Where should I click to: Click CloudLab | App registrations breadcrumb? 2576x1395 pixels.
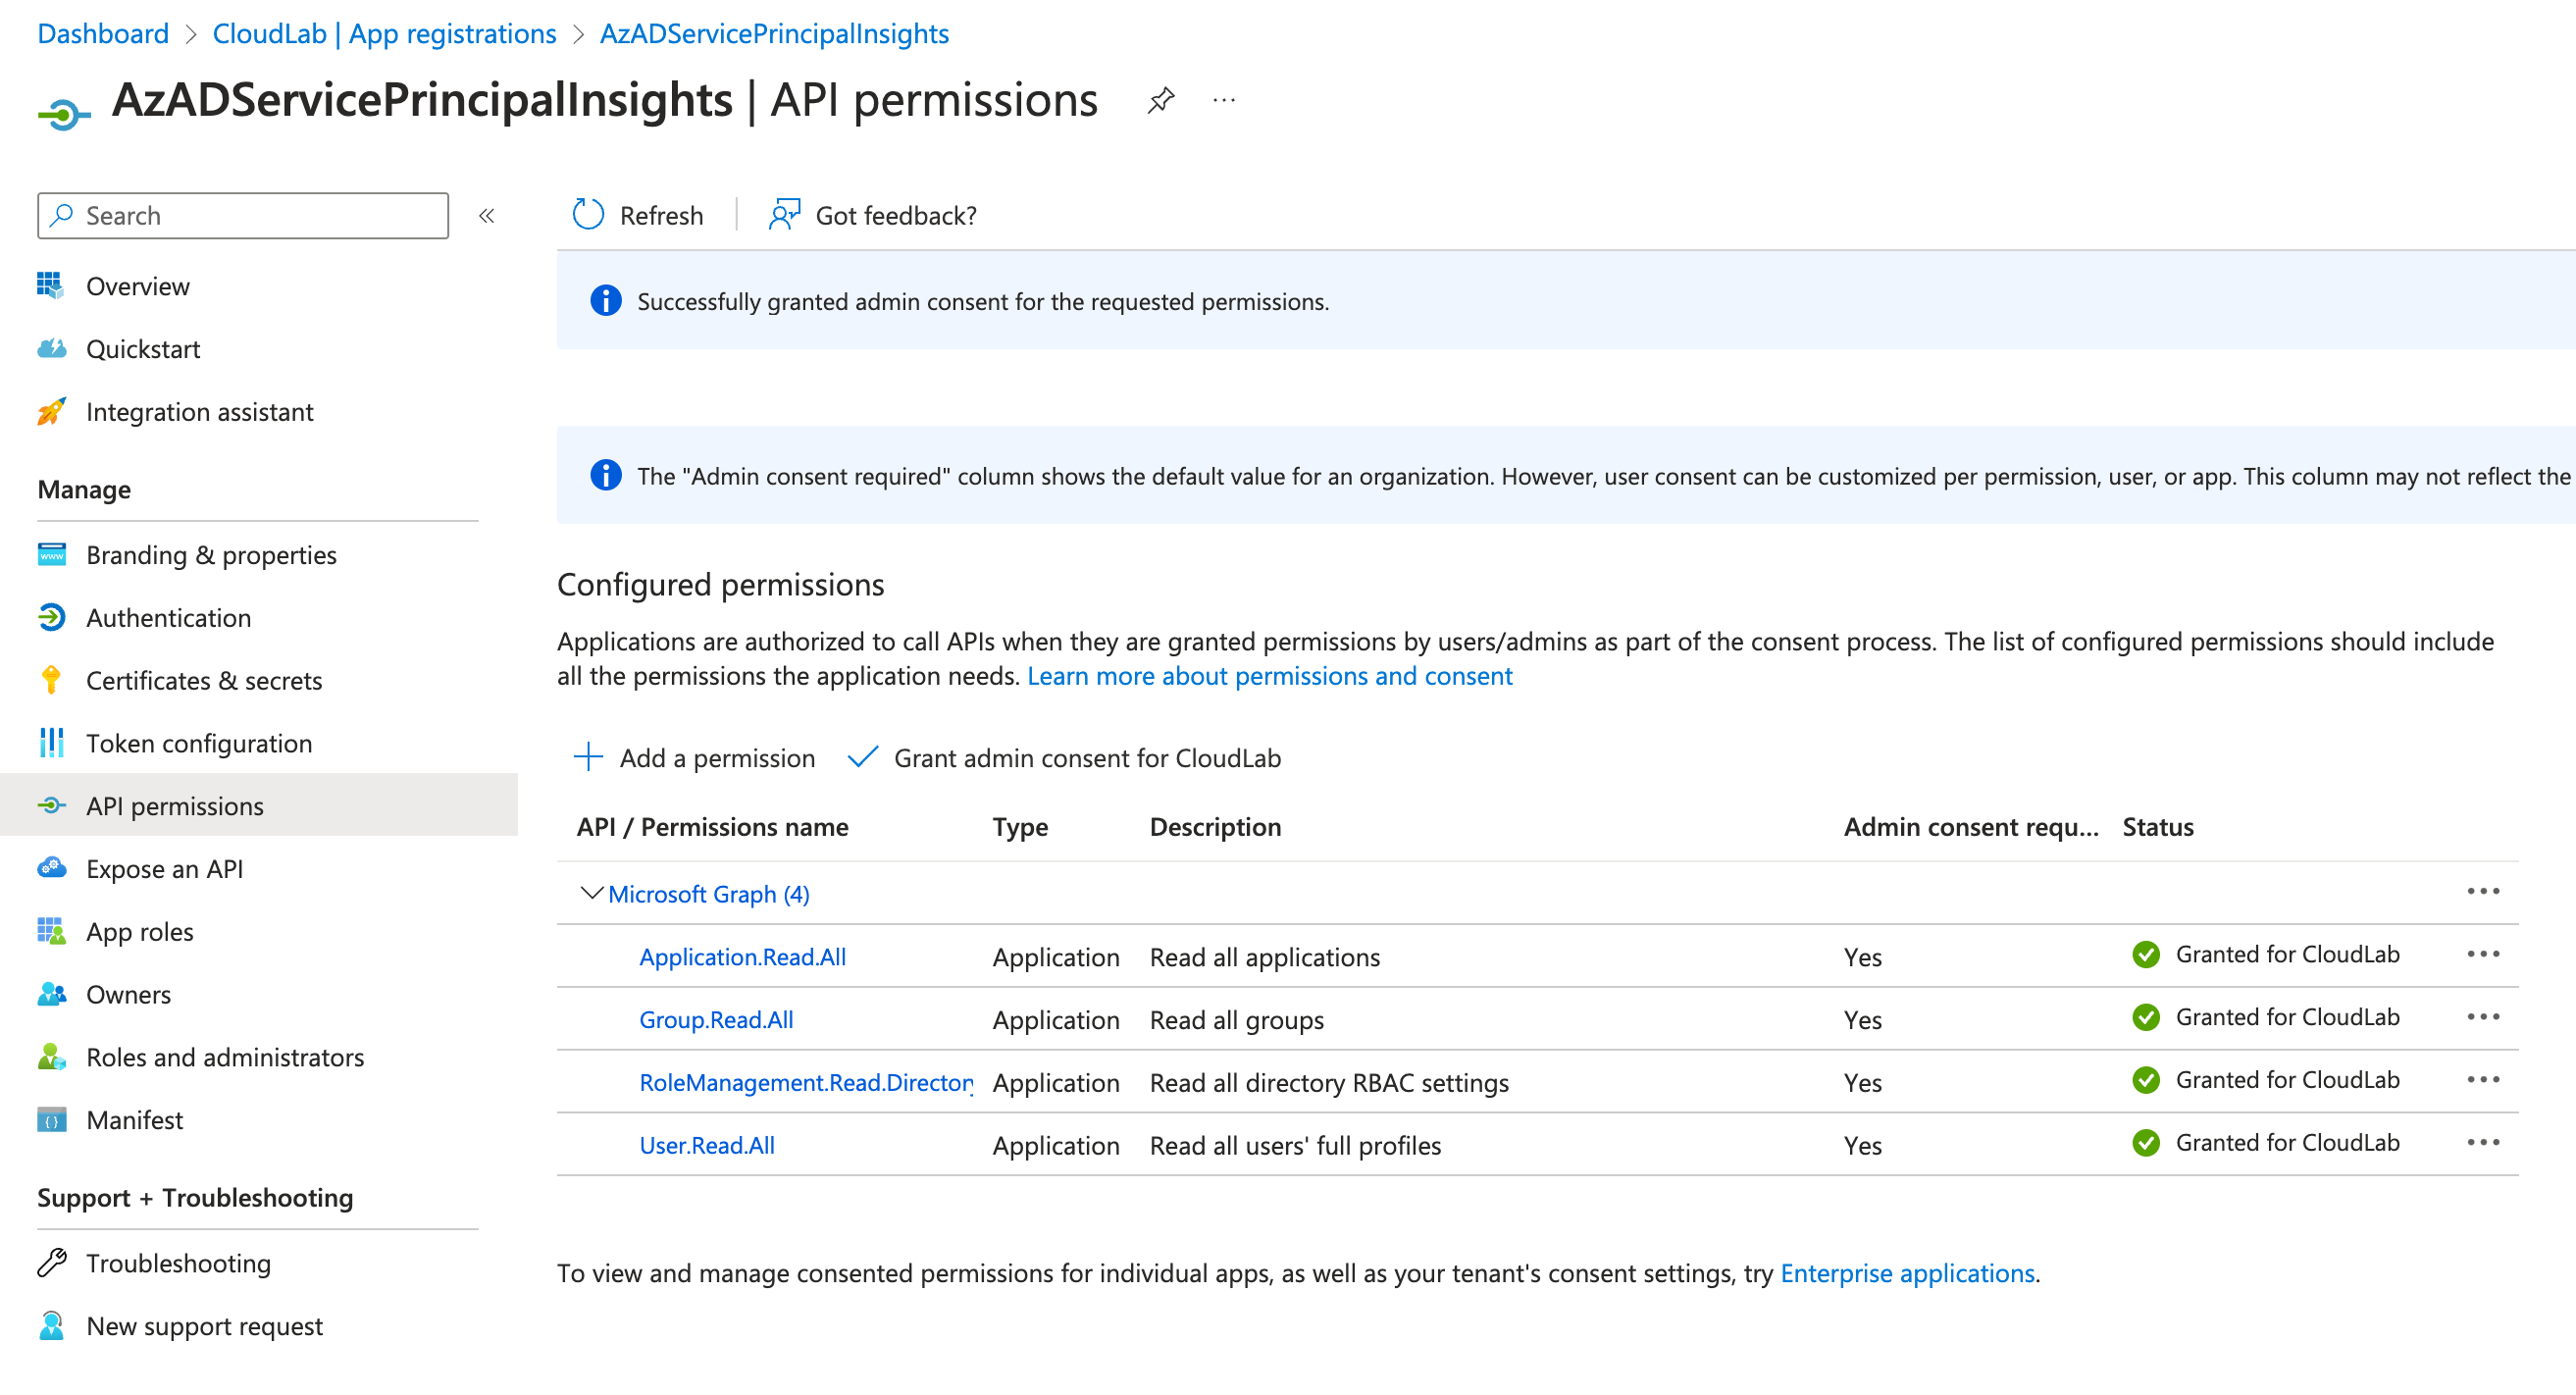coord(384,33)
